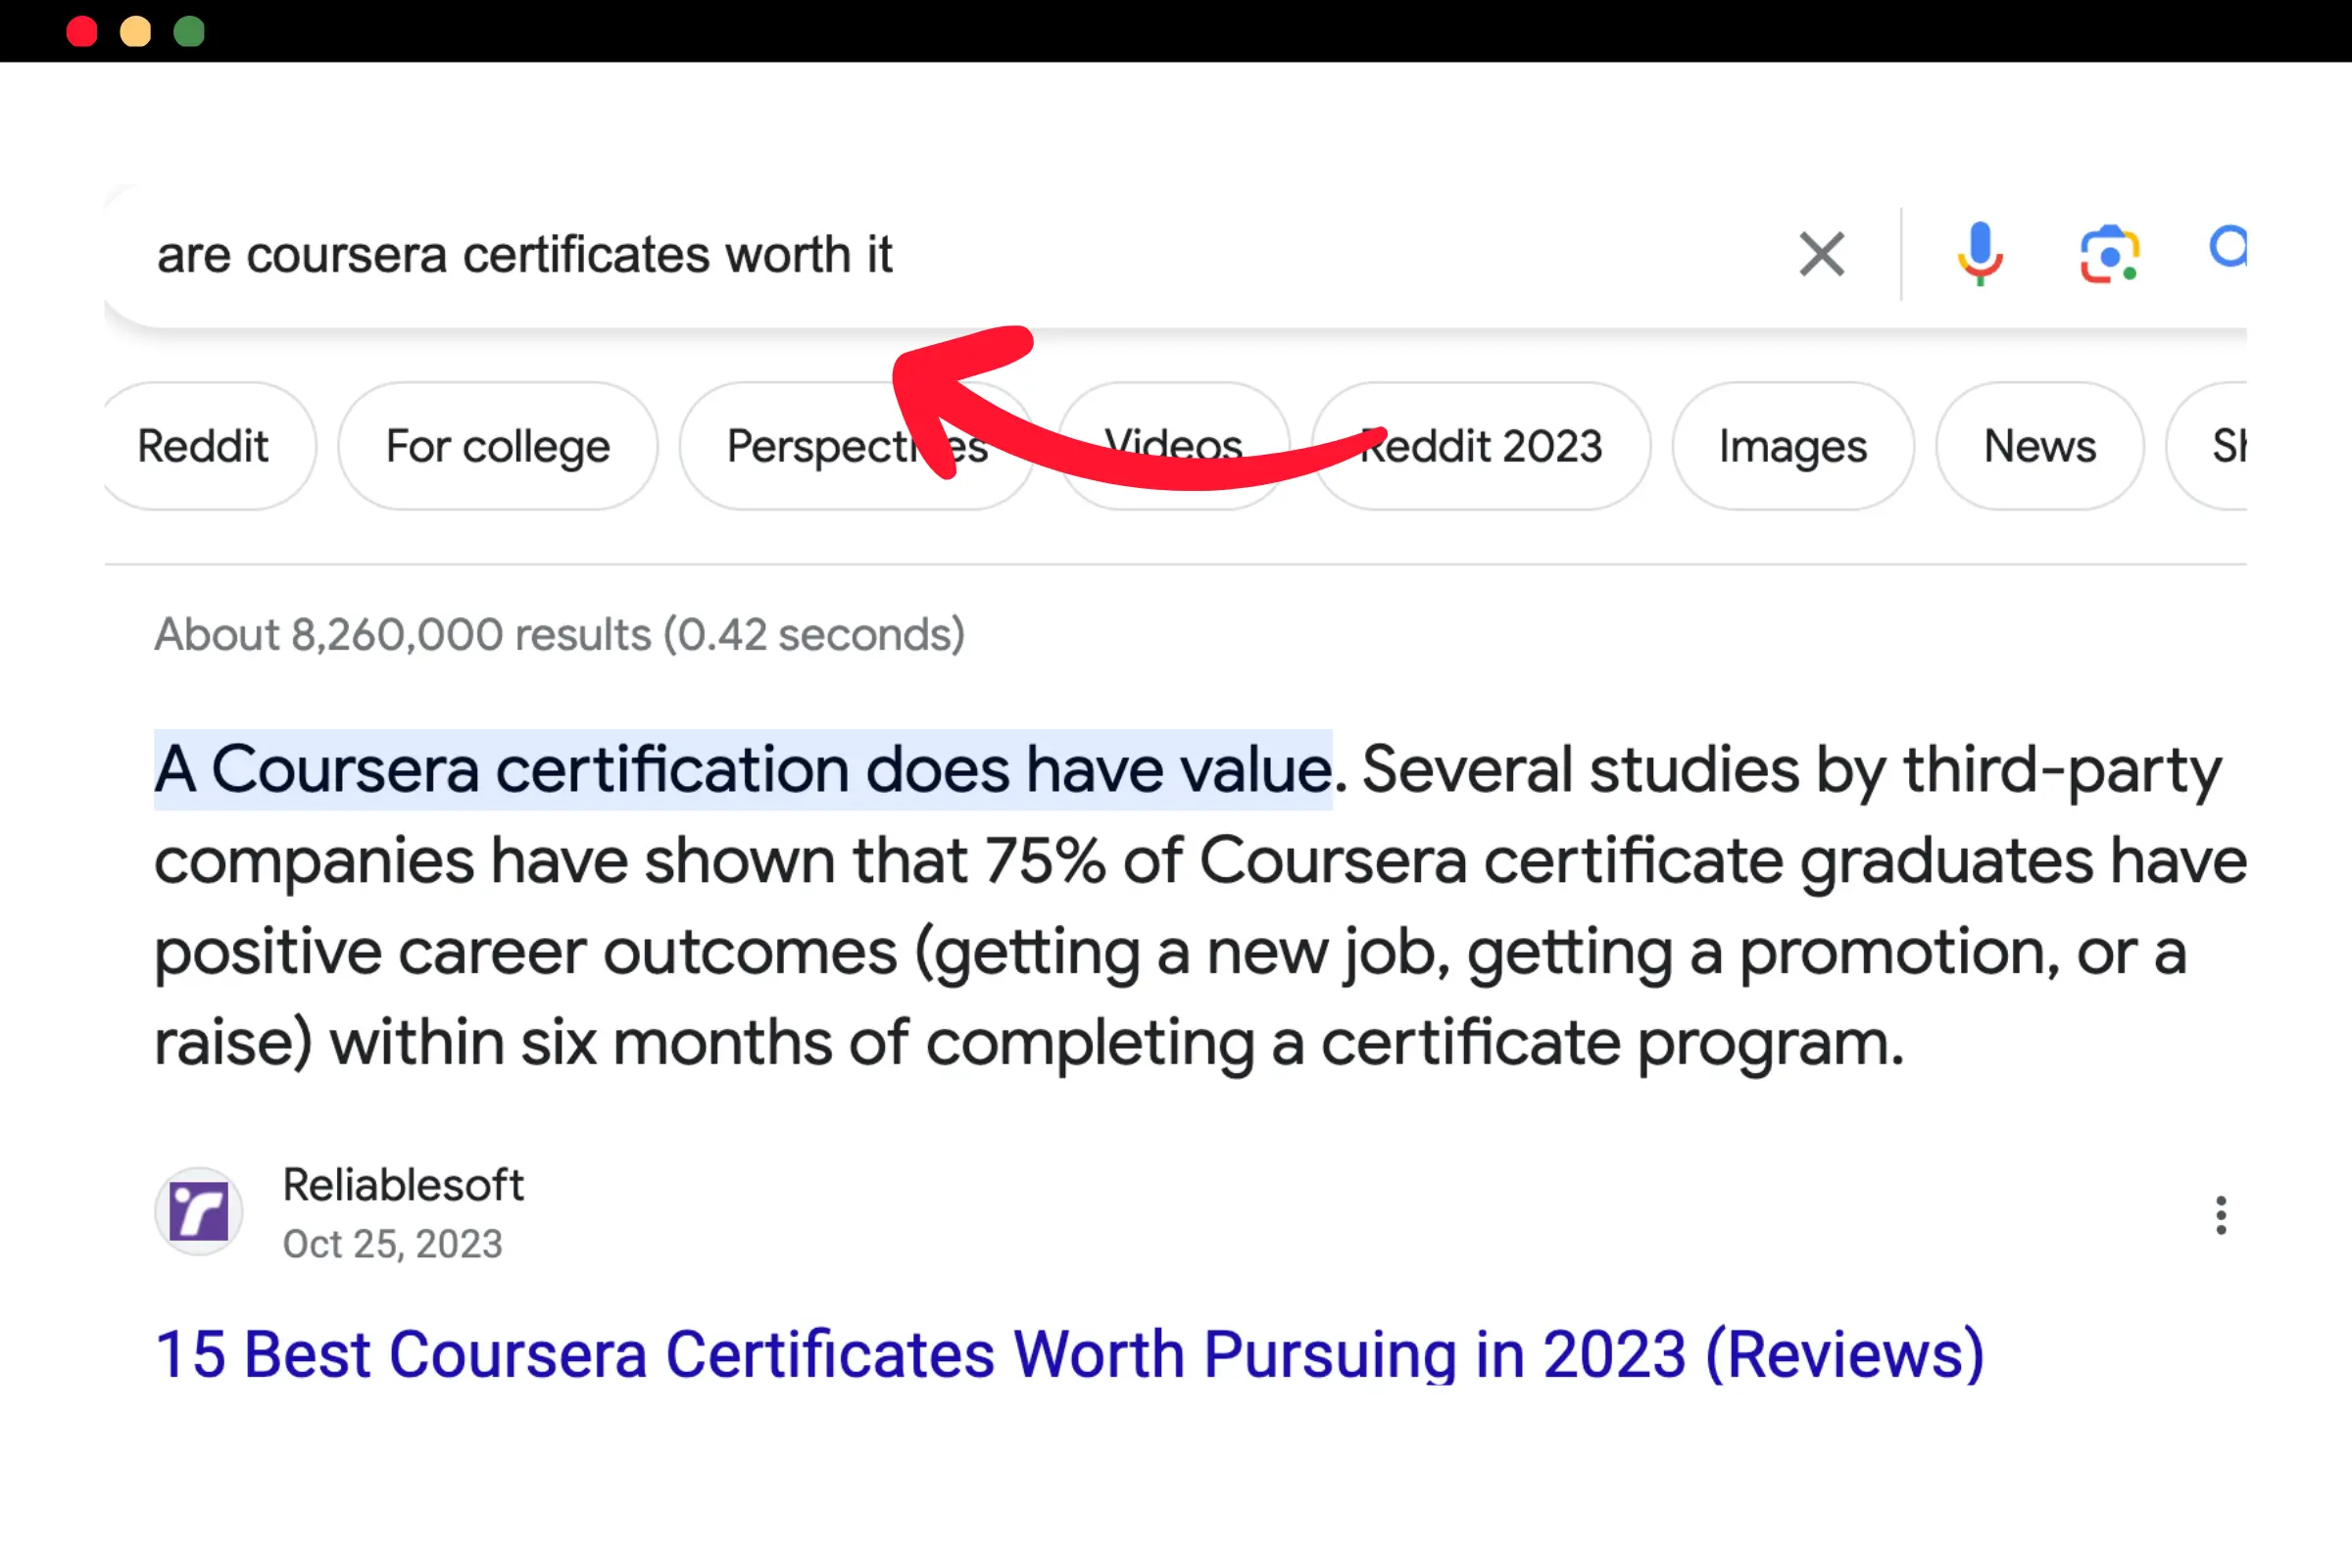Click the yellow minimize window dot
Image resolution: width=2352 pixels, height=1568 pixels.
click(136, 32)
